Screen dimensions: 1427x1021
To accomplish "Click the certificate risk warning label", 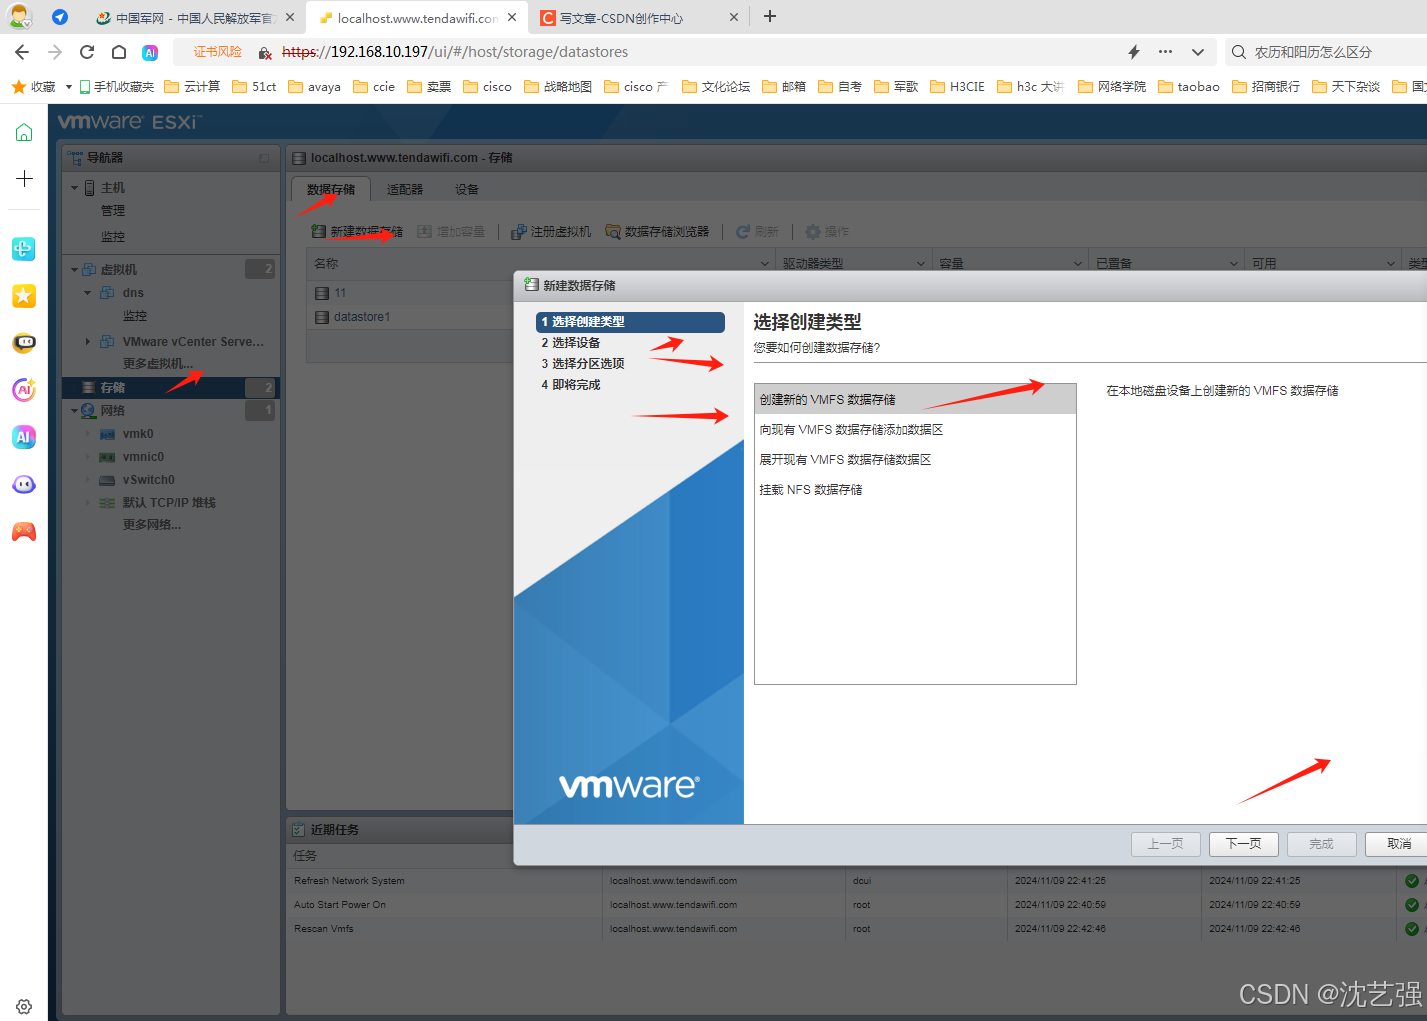I will tap(218, 52).
